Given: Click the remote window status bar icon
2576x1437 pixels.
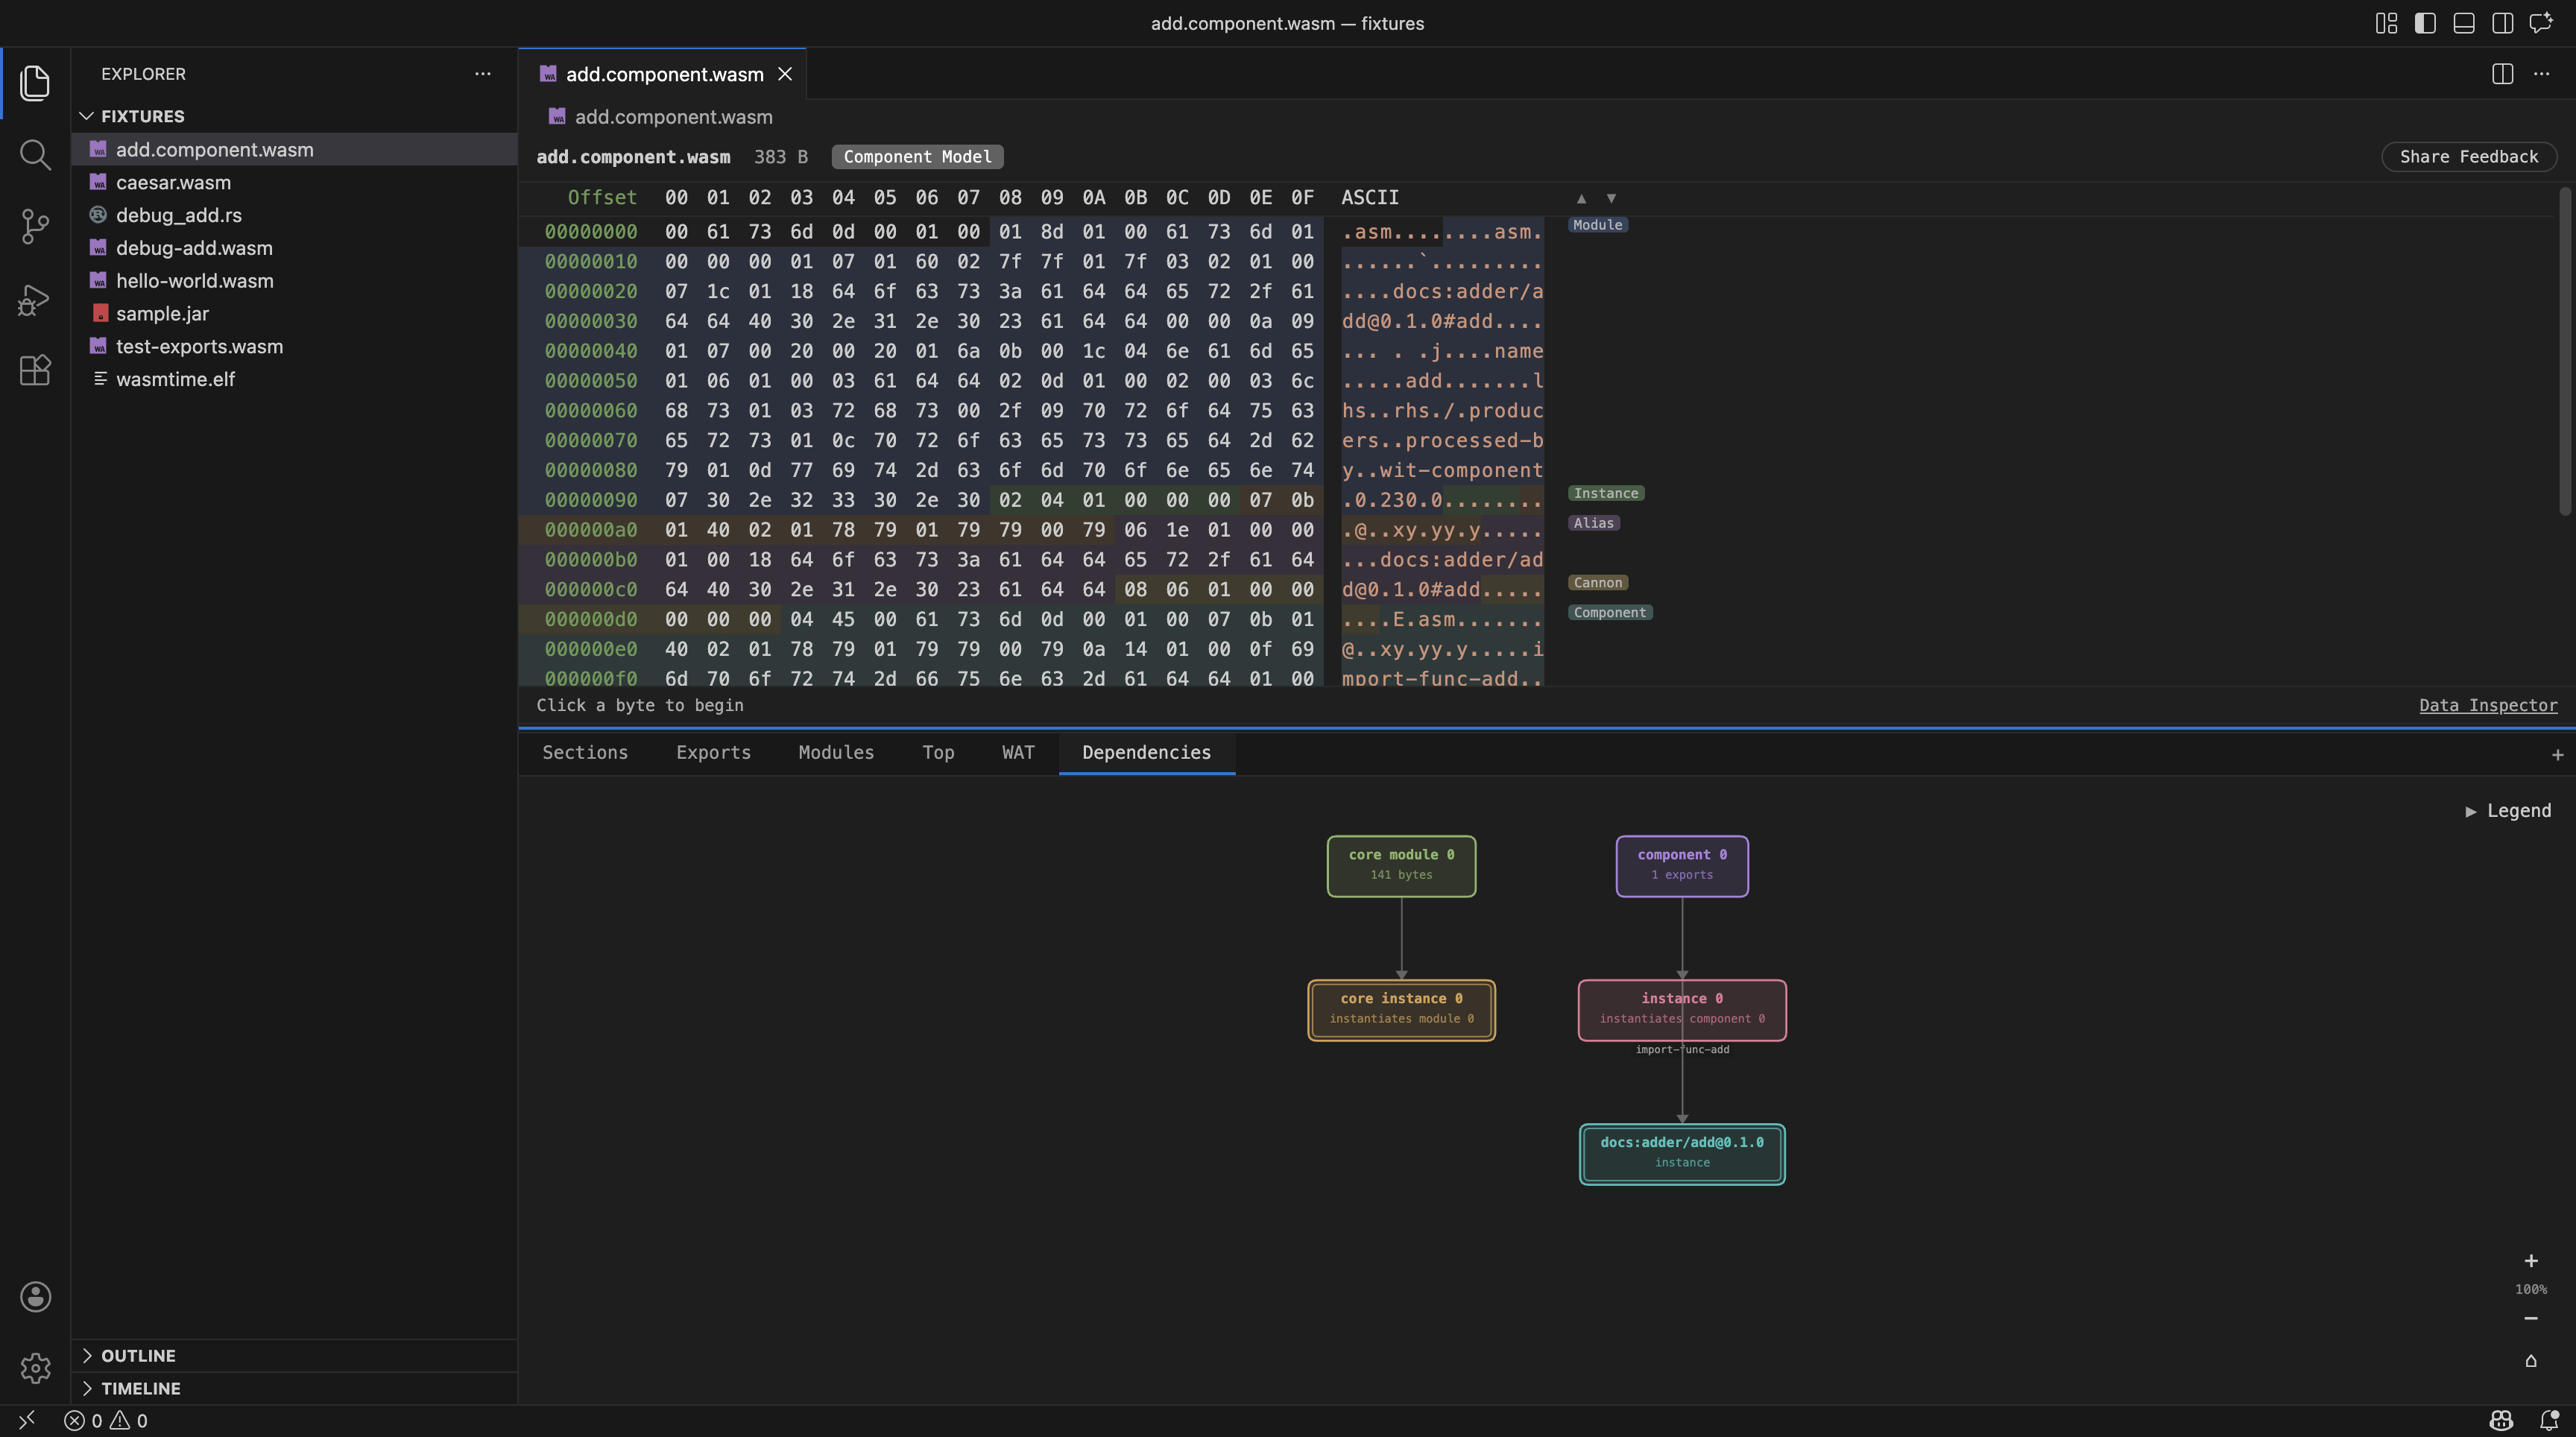Looking at the screenshot, I should coord(27,1420).
